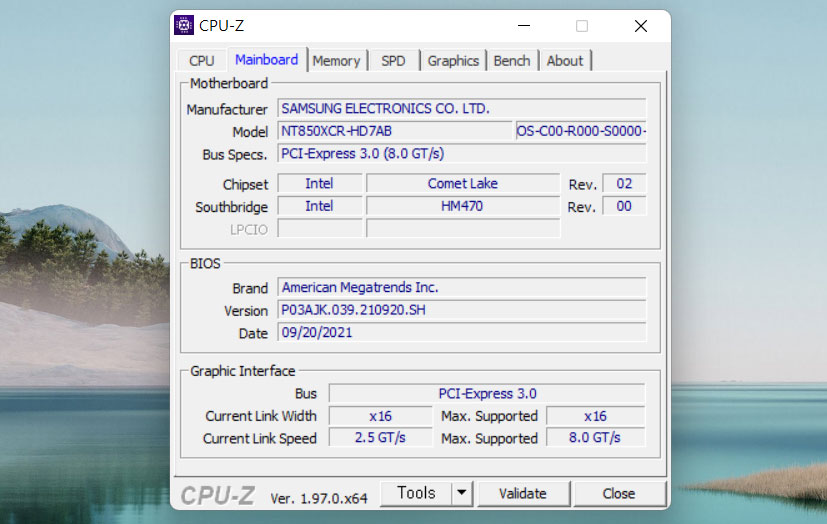Screen dimensions: 827x524
Task: Click the empty LPCIO vendor field
Action: (x=320, y=228)
